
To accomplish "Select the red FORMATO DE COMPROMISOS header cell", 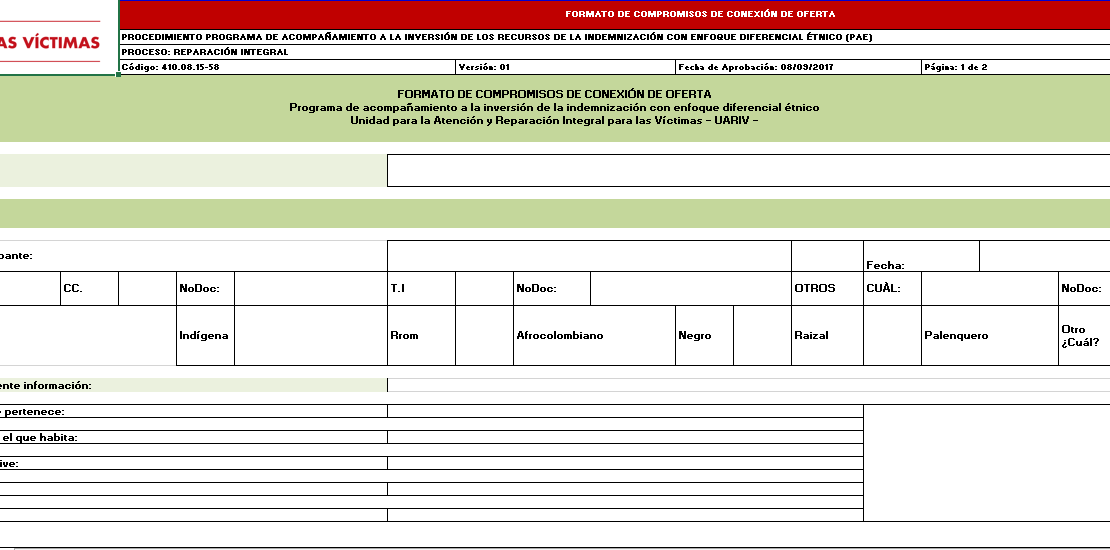I will [614, 14].
